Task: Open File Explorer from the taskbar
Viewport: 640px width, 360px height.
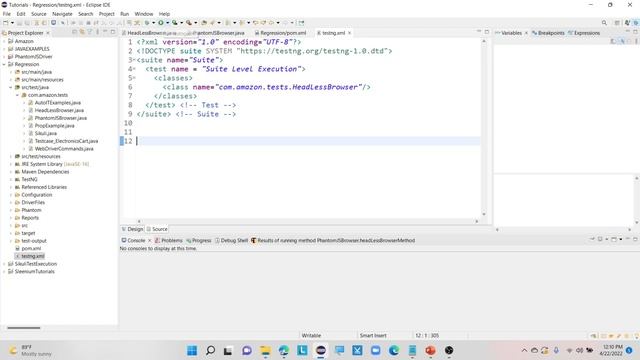Action: (x=265, y=350)
